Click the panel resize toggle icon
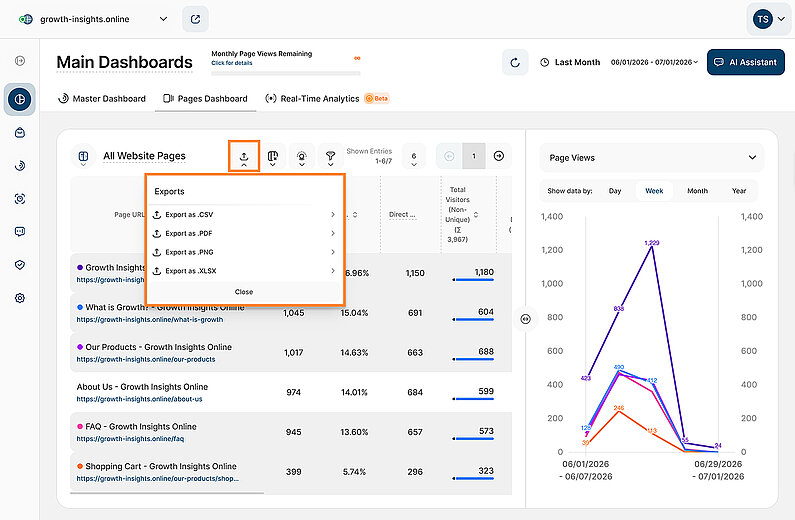Screen dimensions: 795x520 (x=526, y=319)
